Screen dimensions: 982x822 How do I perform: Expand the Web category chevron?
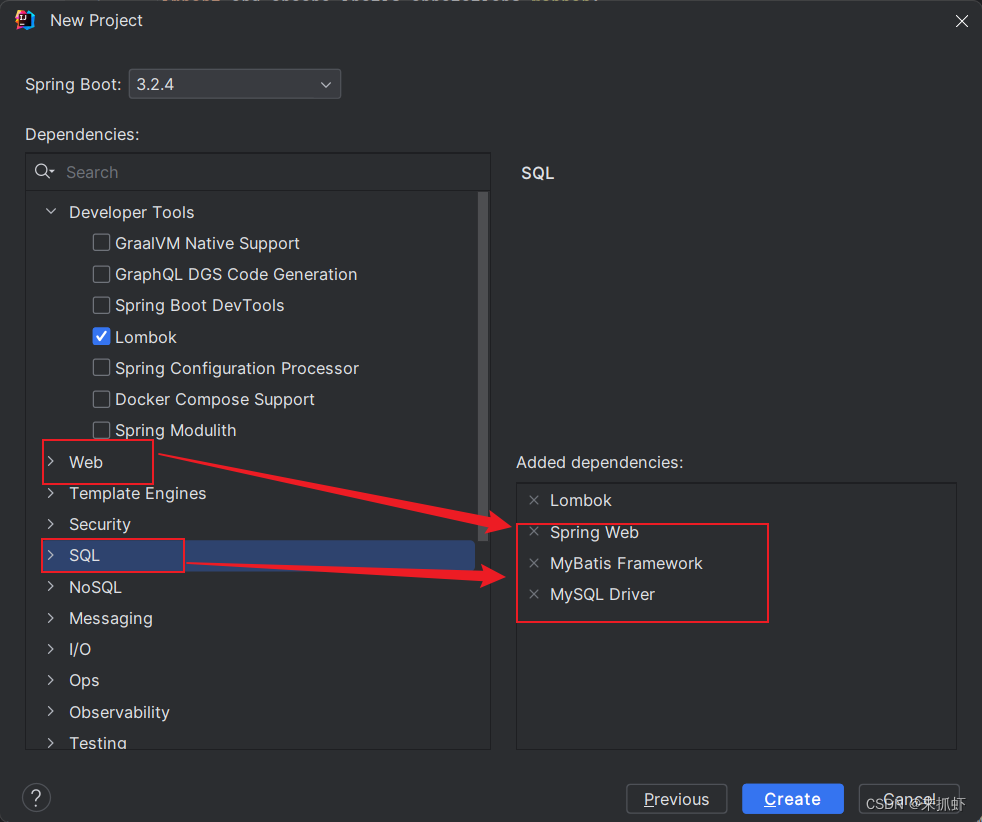(x=51, y=461)
